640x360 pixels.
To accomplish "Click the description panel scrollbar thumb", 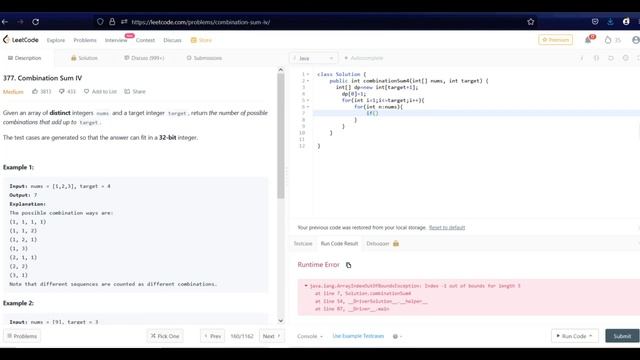I will point(281,136).
